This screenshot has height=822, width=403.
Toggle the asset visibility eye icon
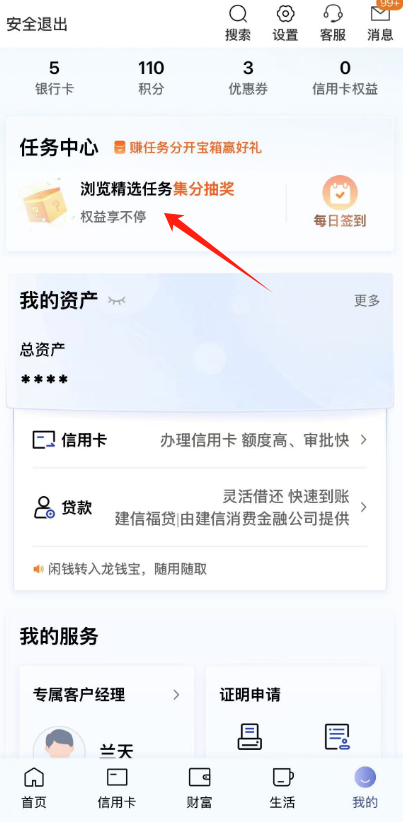click(x=116, y=300)
